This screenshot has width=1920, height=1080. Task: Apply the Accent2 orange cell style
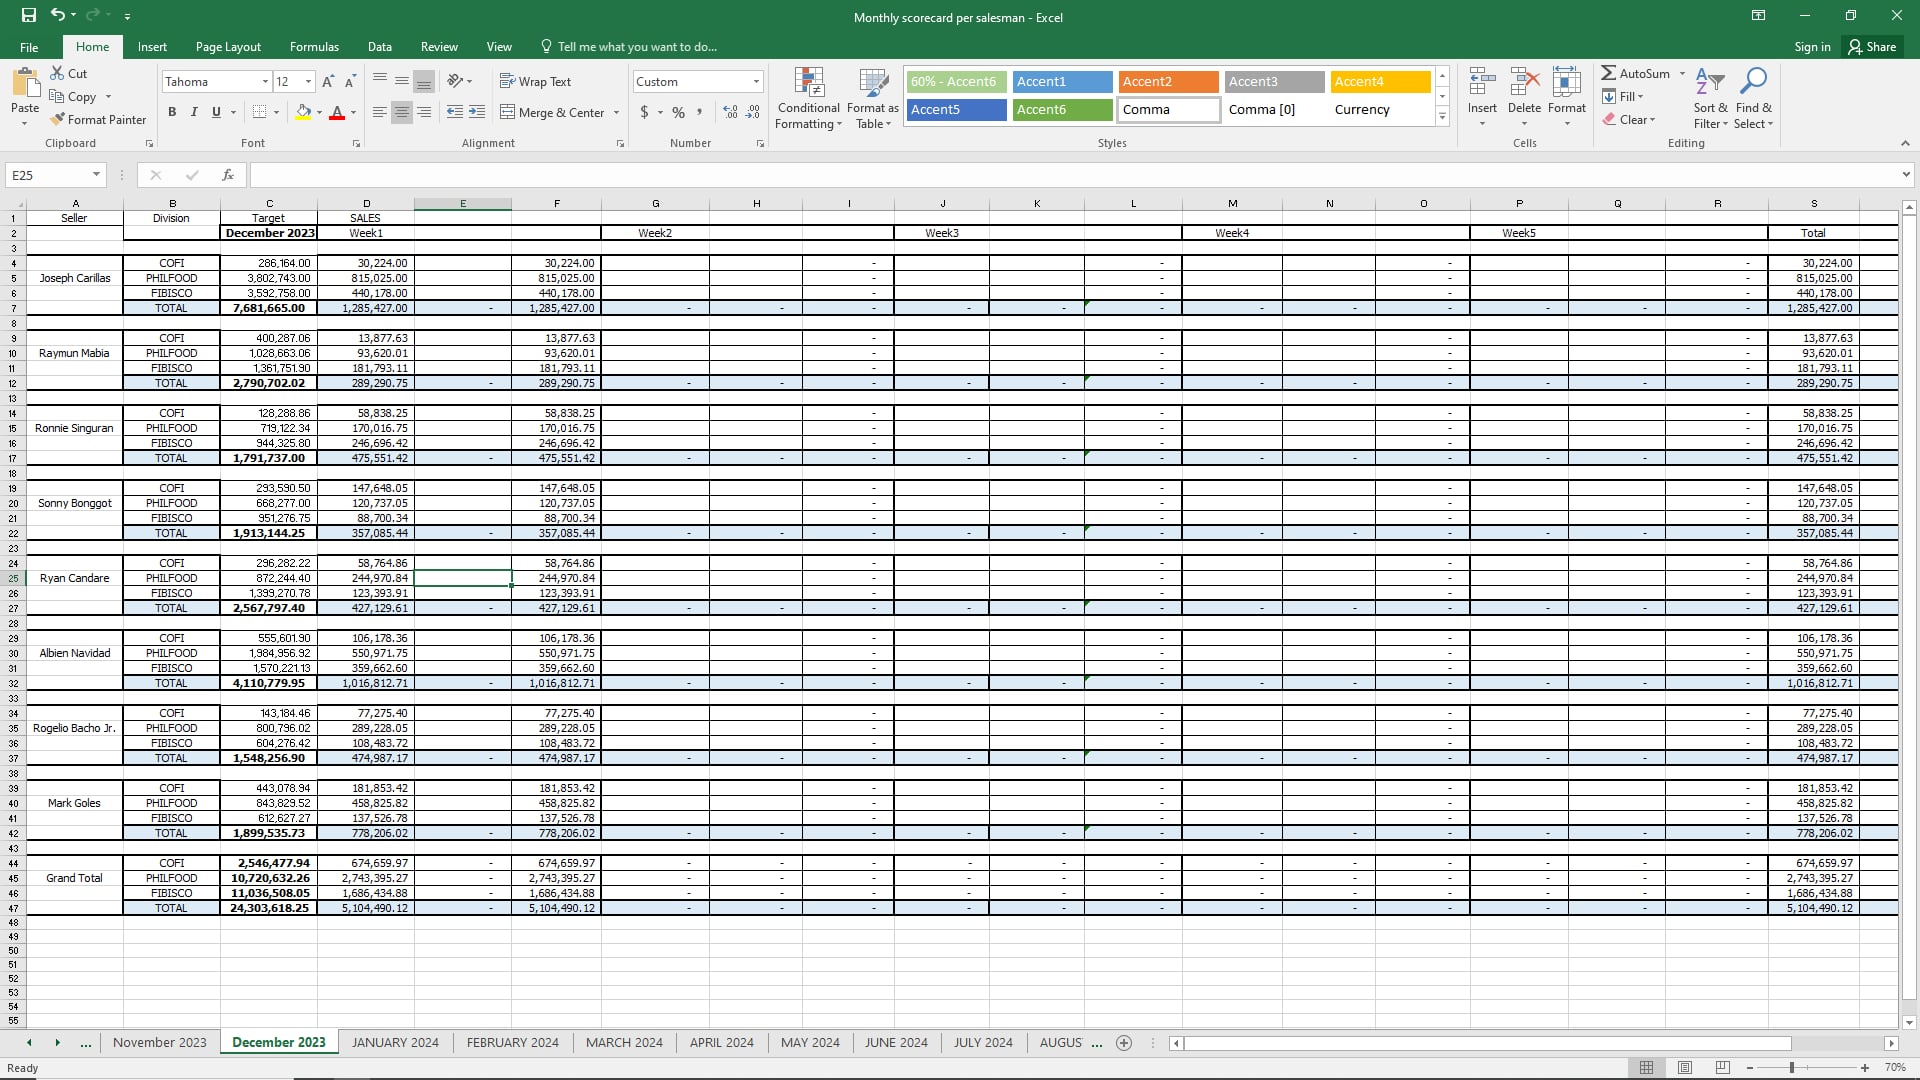point(1168,82)
